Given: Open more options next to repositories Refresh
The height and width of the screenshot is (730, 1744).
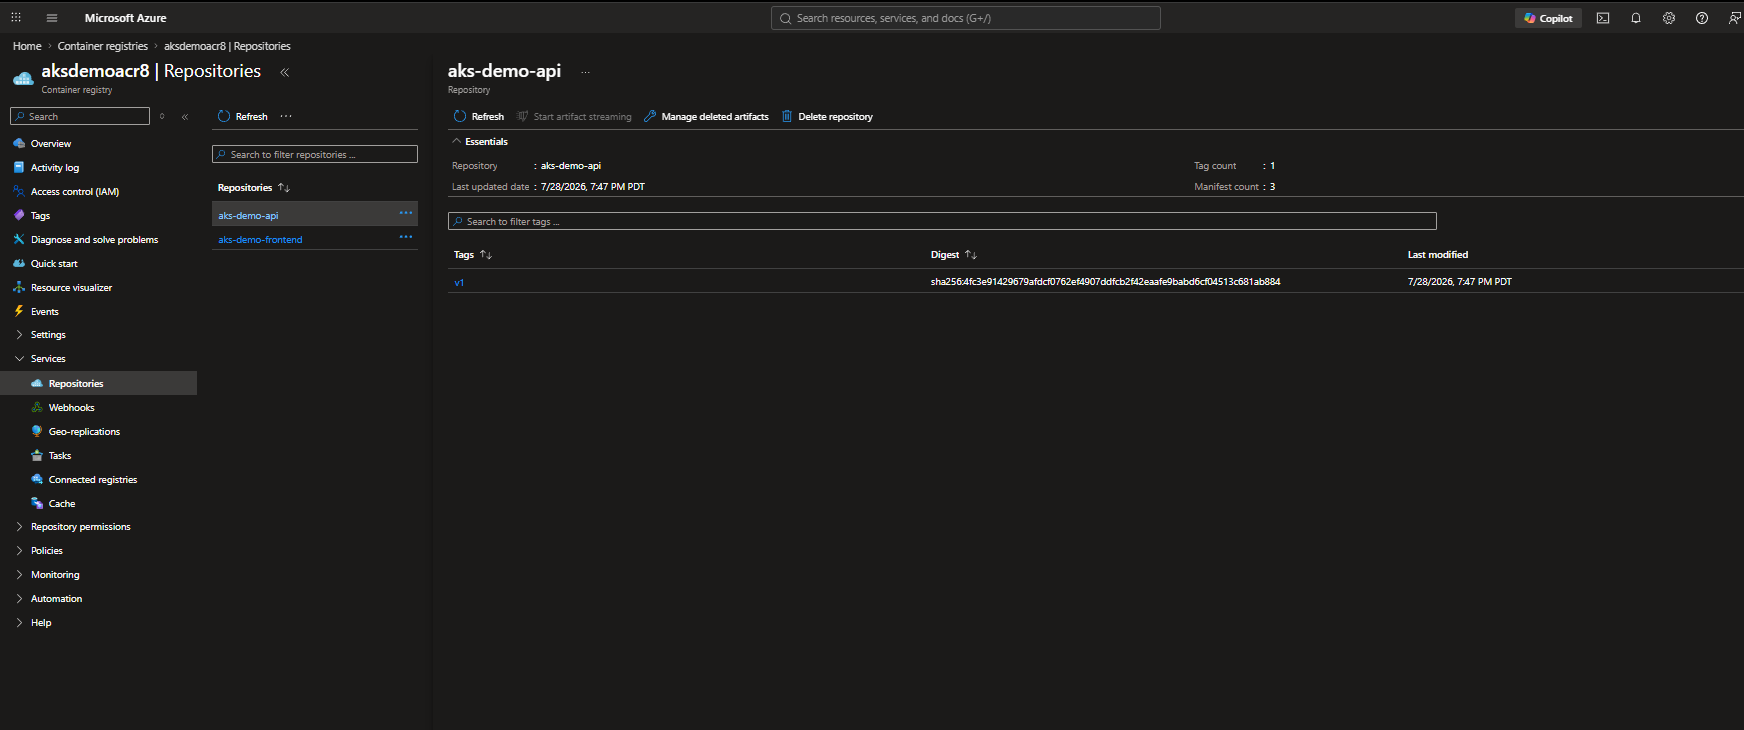Looking at the screenshot, I should pyautogui.click(x=286, y=117).
